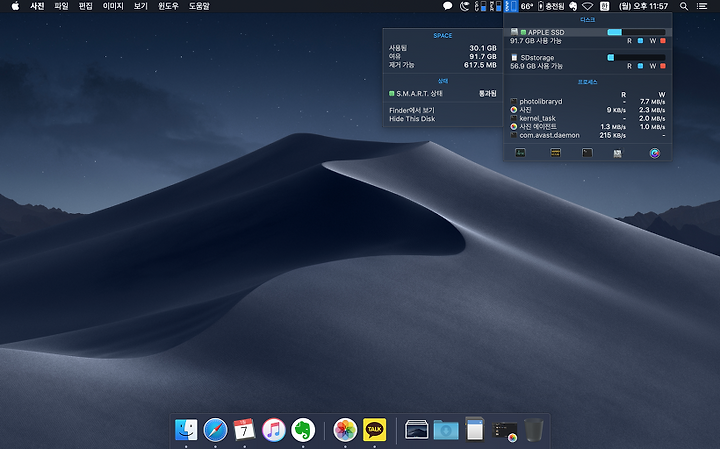Open iTunes from the Dock

coord(274,430)
